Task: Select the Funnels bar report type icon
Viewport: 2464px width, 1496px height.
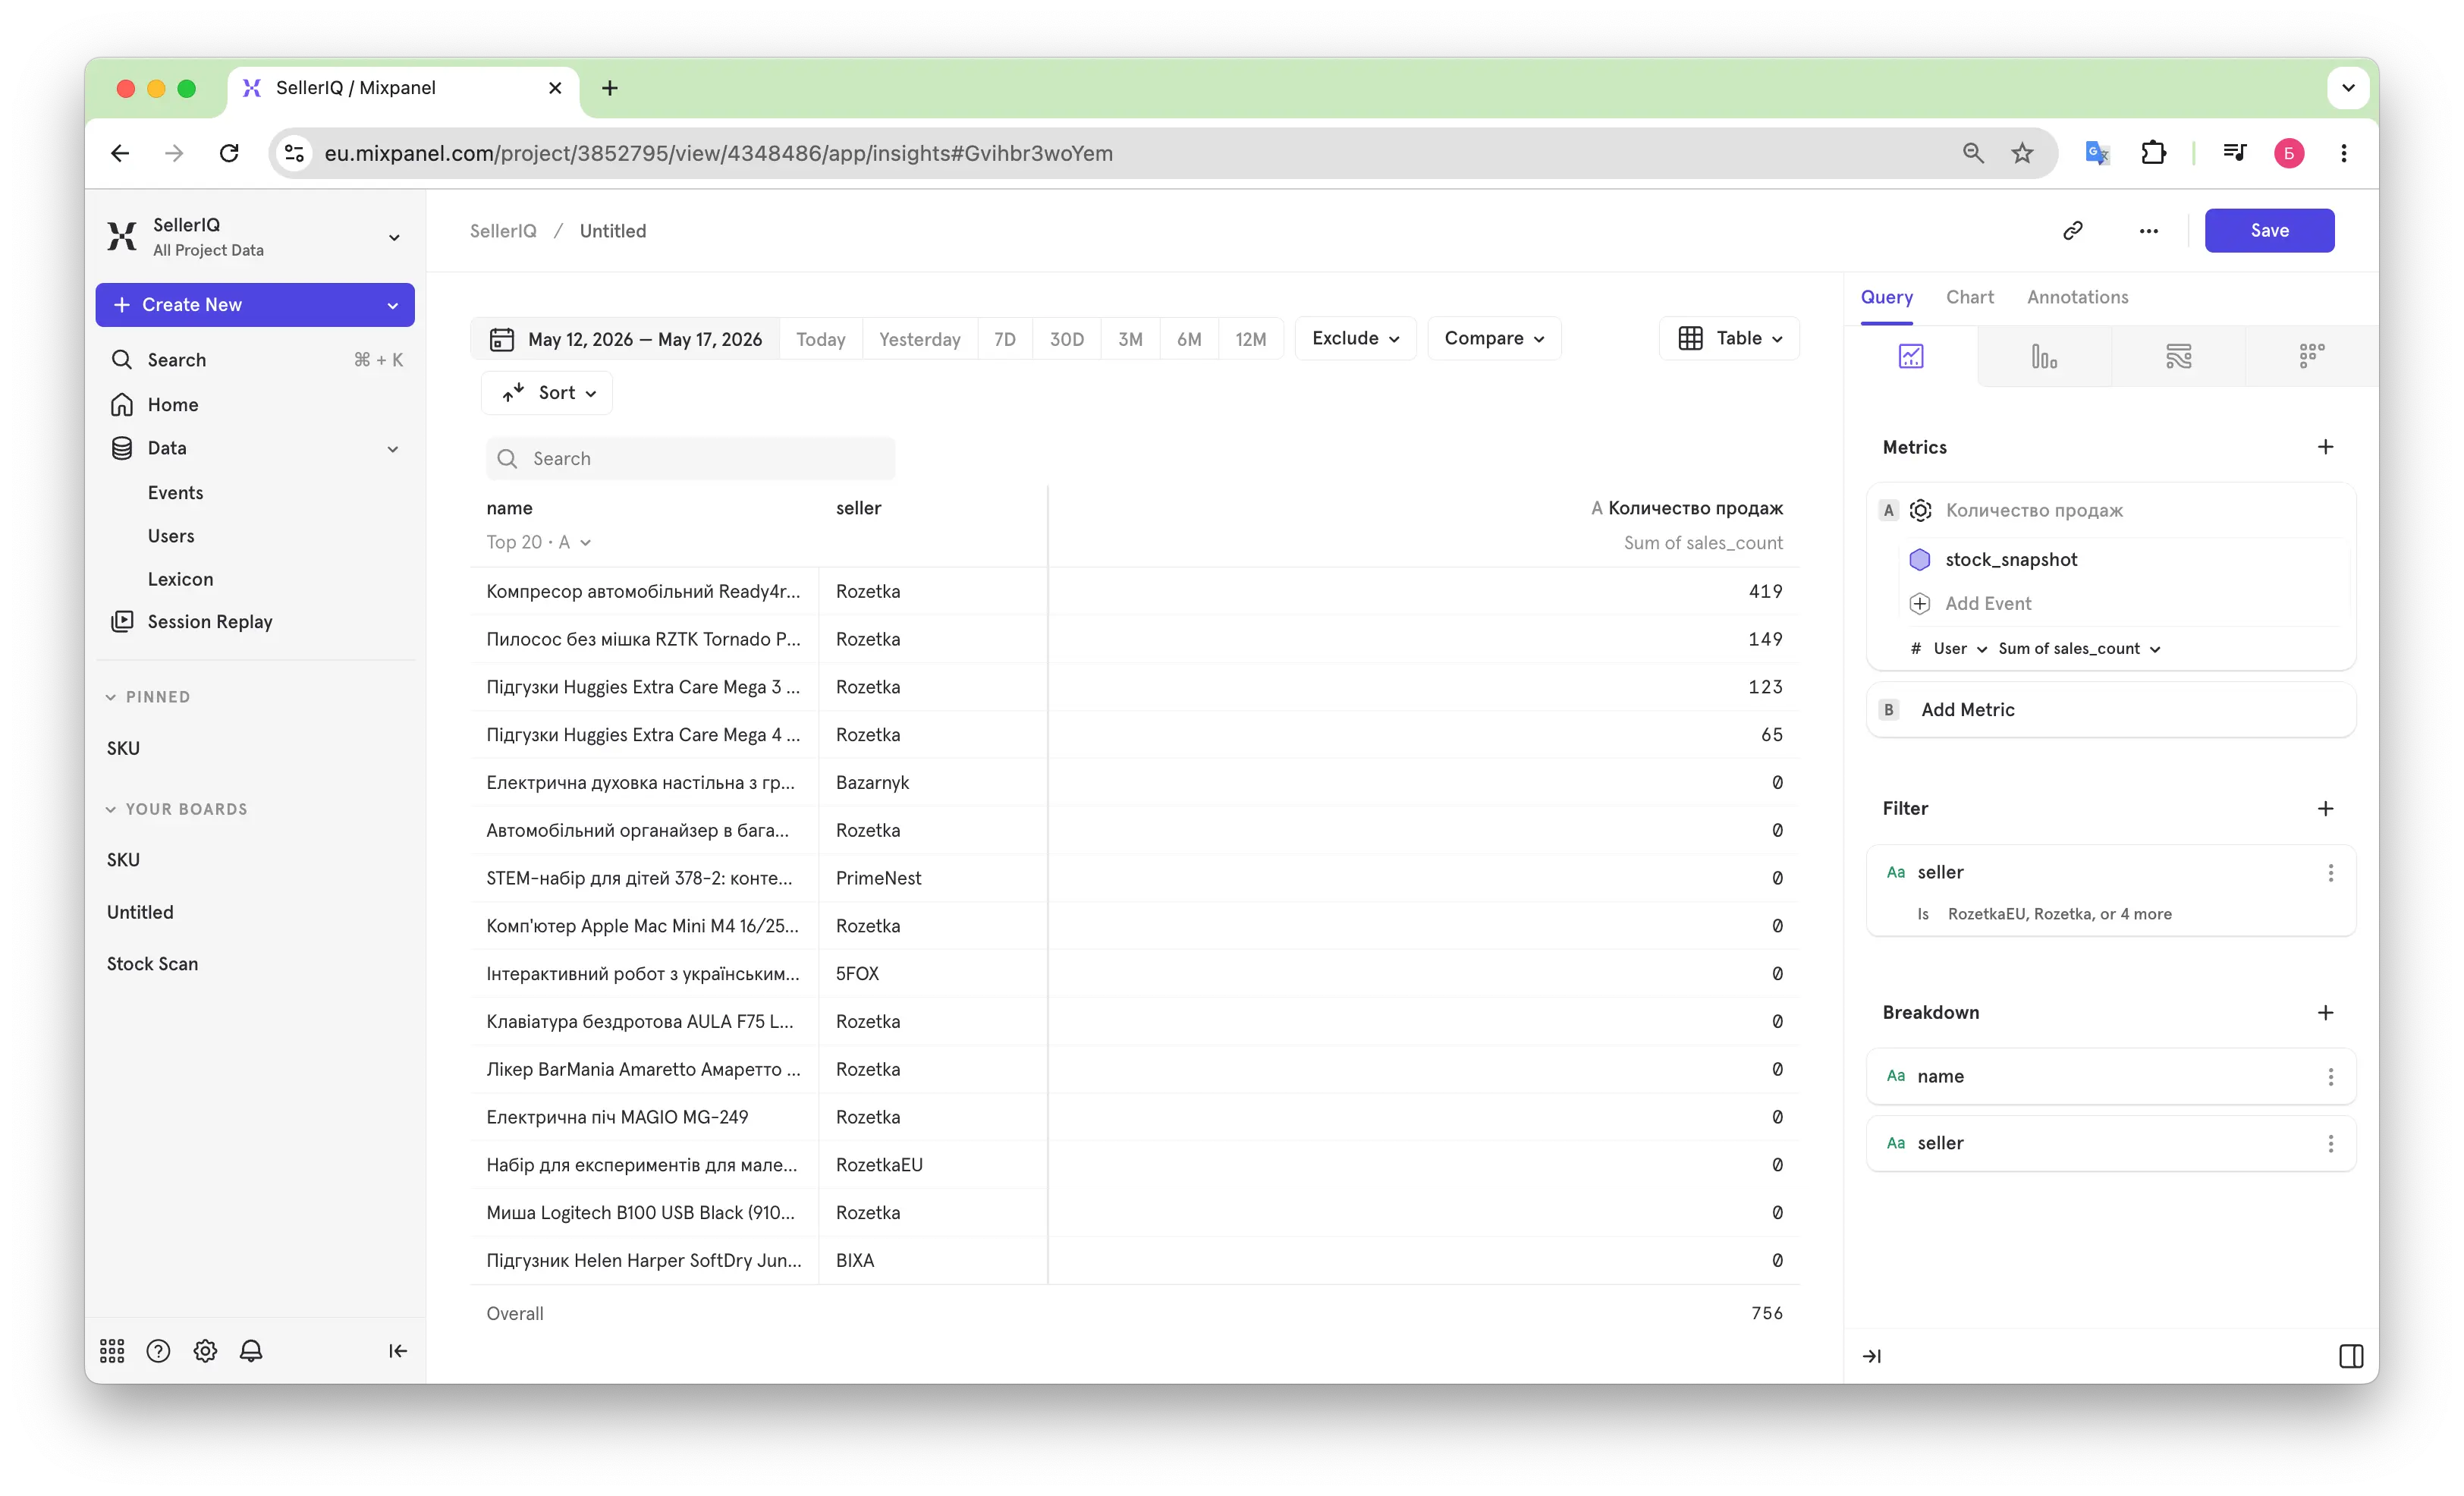Action: (x=2043, y=356)
